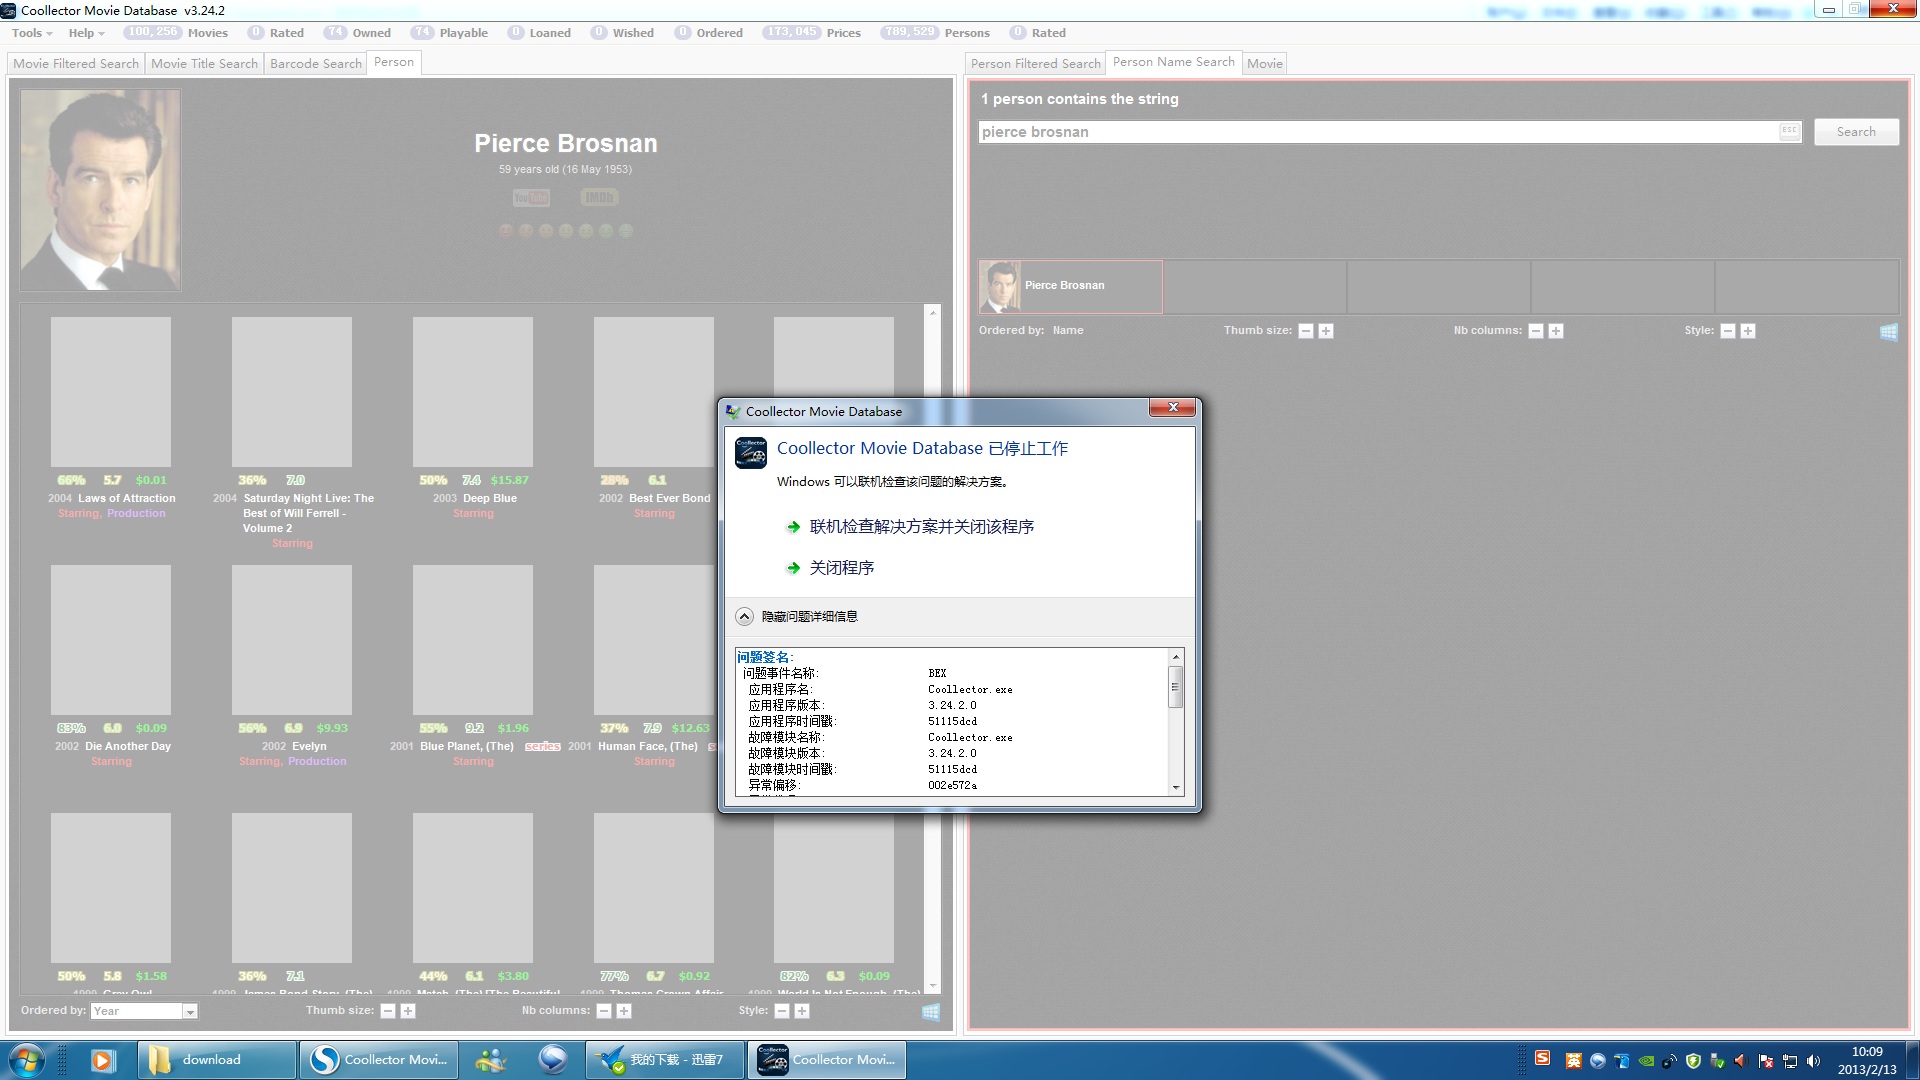This screenshot has width=1920, height=1080.
Task: Click Movies count 100,256 badge
Action: point(152,32)
